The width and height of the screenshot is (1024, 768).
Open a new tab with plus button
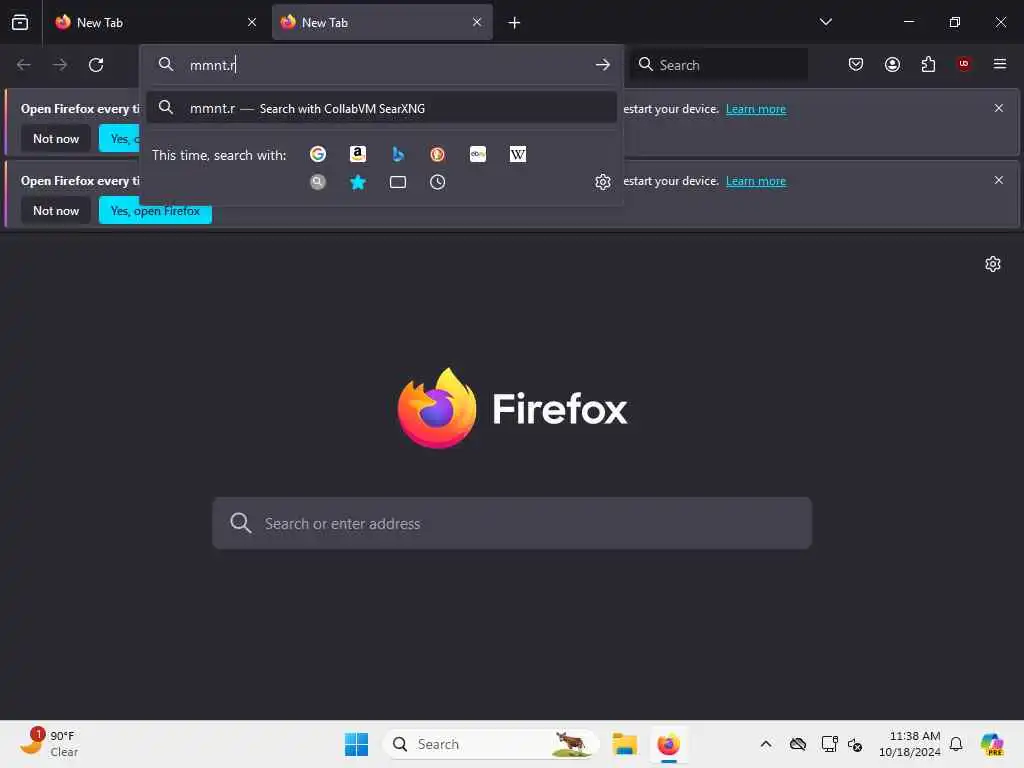[x=515, y=23]
